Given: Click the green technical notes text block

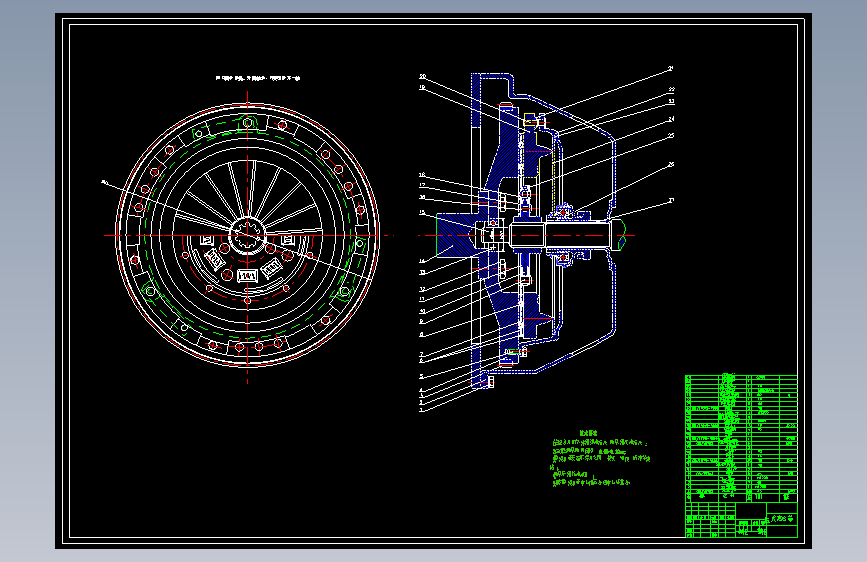Looking at the screenshot, I should pos(600,459).
